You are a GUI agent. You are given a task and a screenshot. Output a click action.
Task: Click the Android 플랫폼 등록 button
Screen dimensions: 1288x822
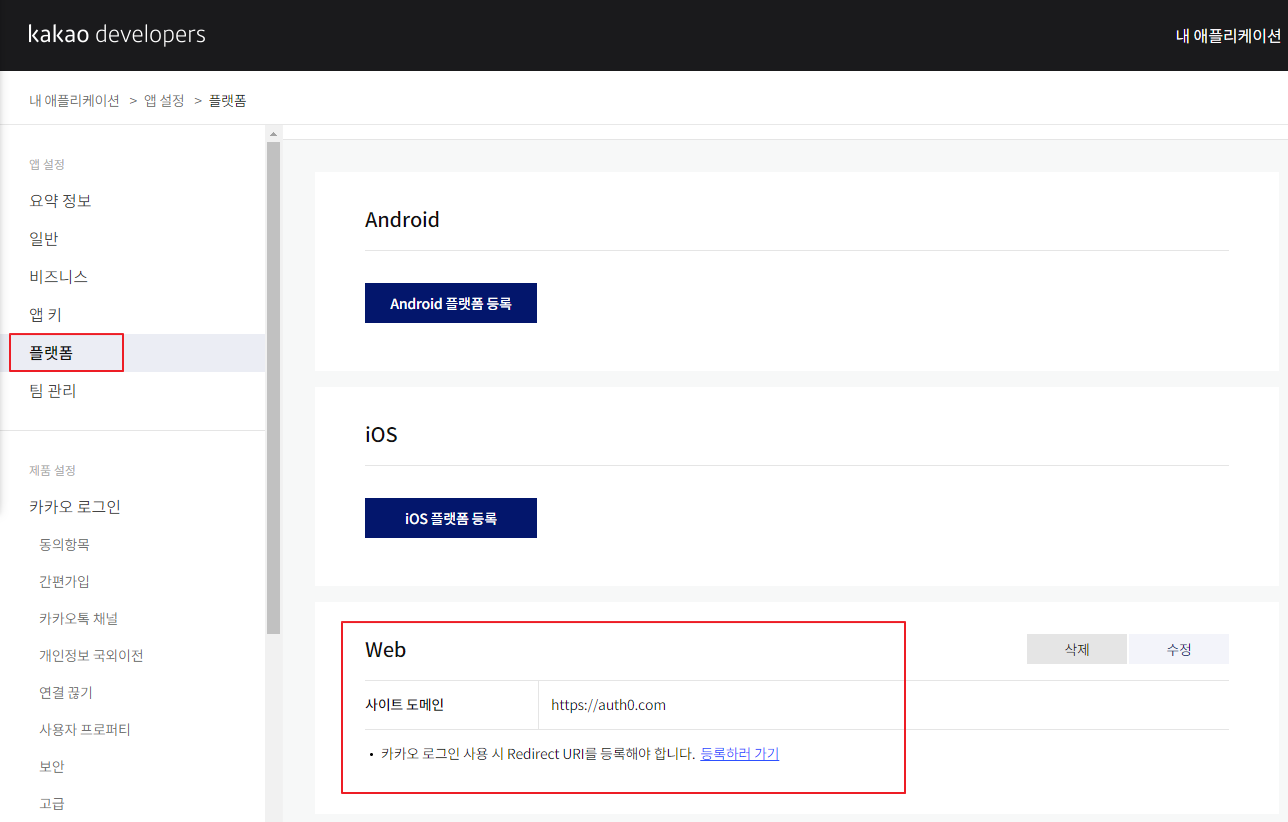click(451, 303)
